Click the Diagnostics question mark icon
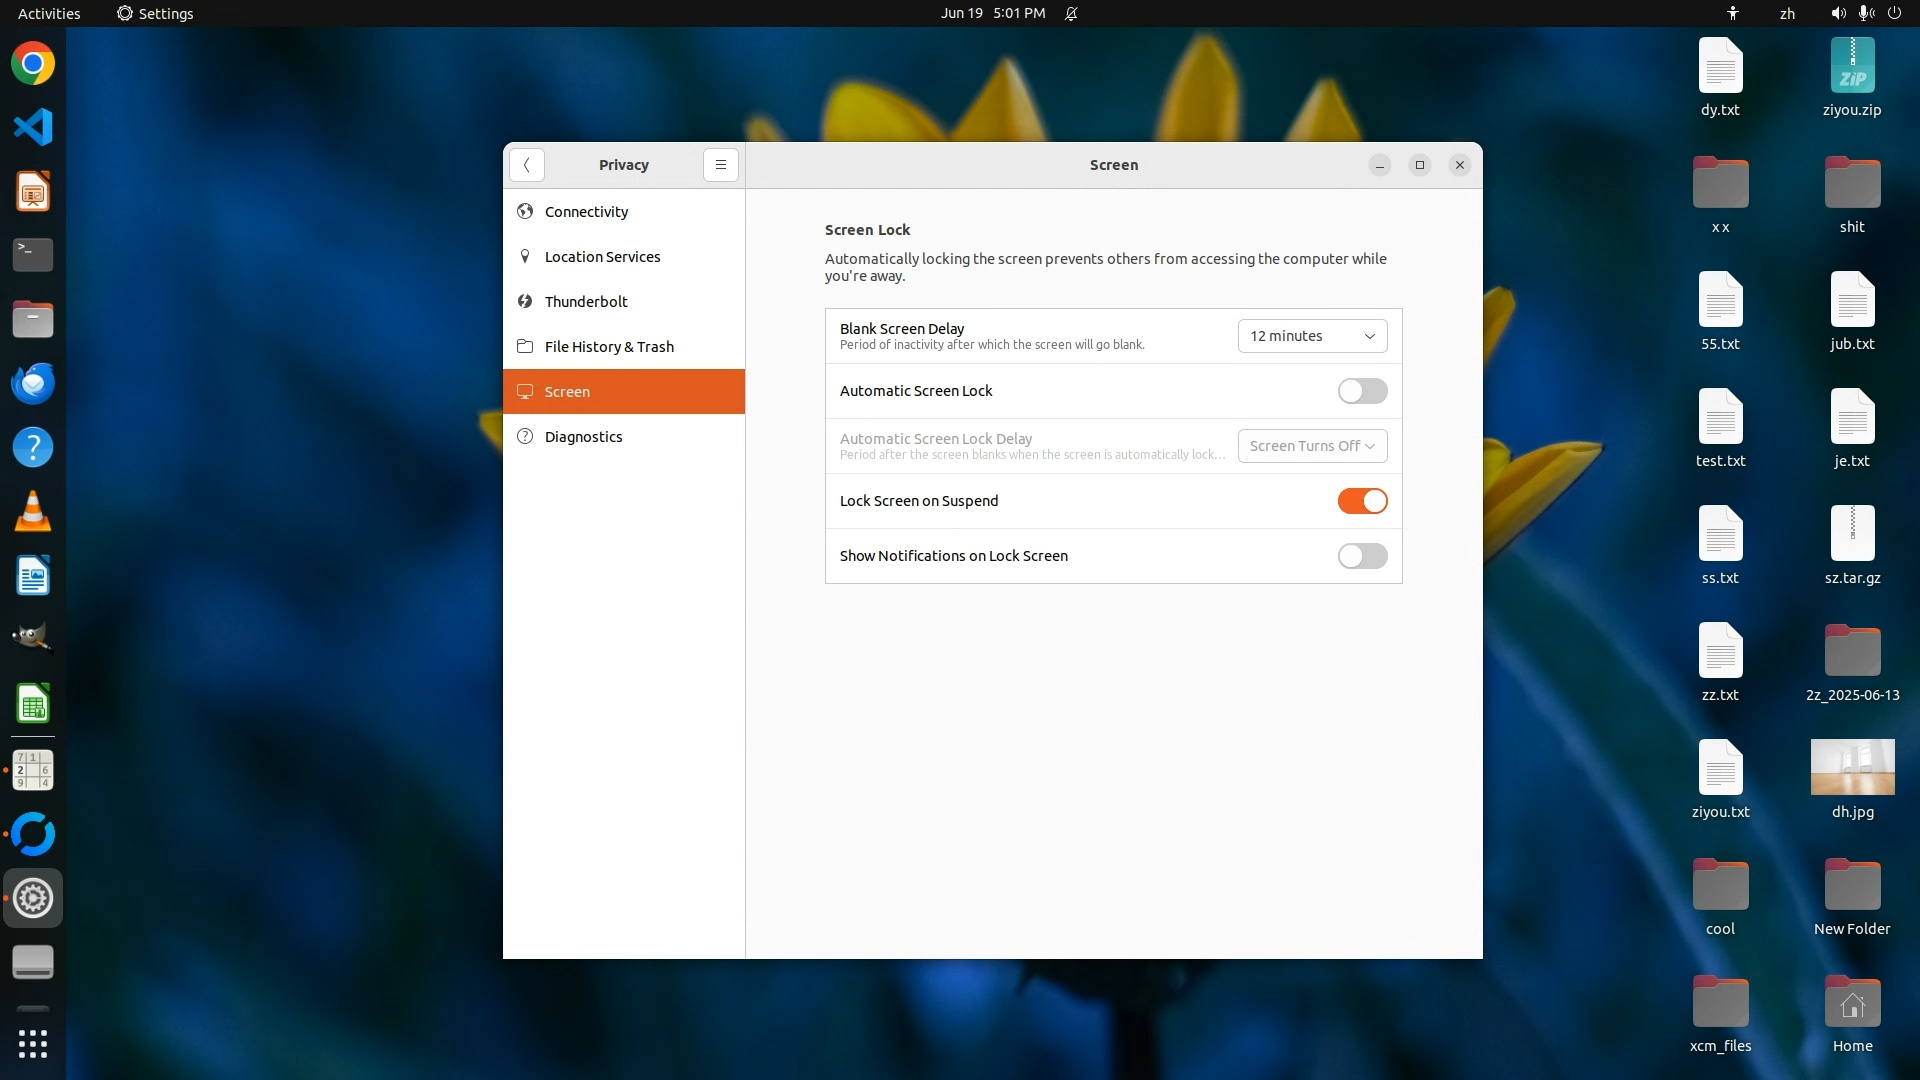This screenshot has width=1920, height=1080. coord(525,436)
